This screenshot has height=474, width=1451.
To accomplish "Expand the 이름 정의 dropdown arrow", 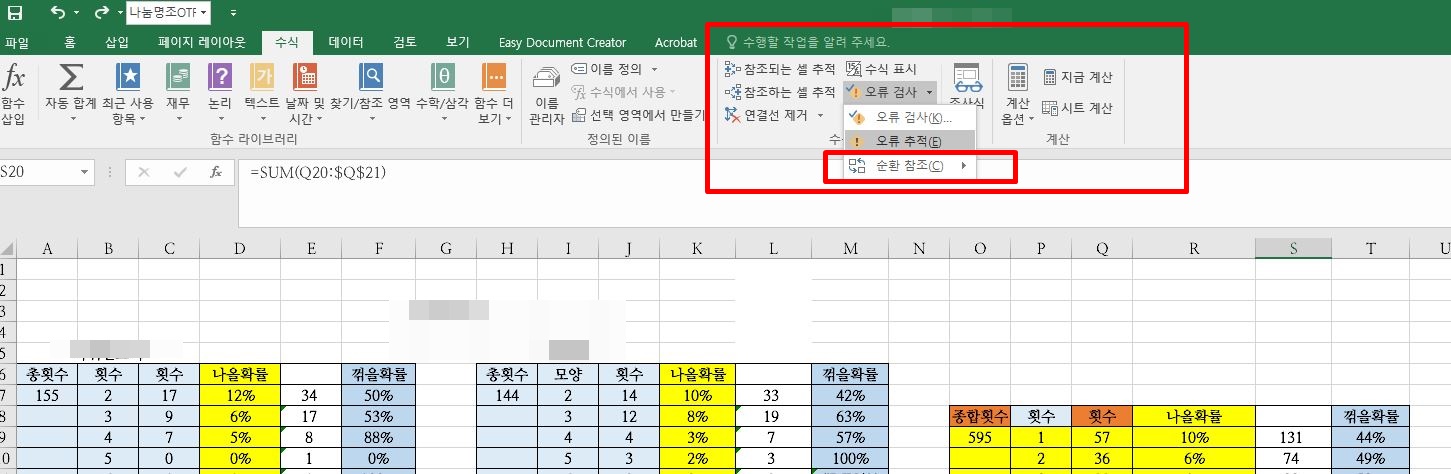I will click(655, 69).
